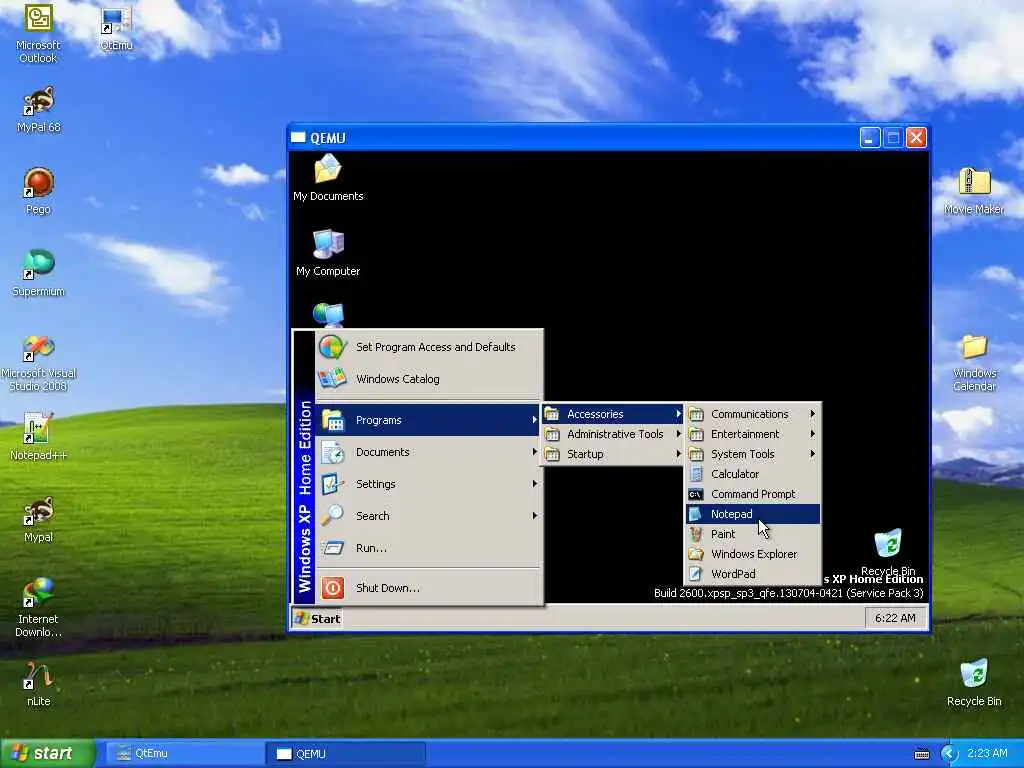Click the Shut Down power icon
This screenshot has width=1024, height=768.
[x=332, y=588]
